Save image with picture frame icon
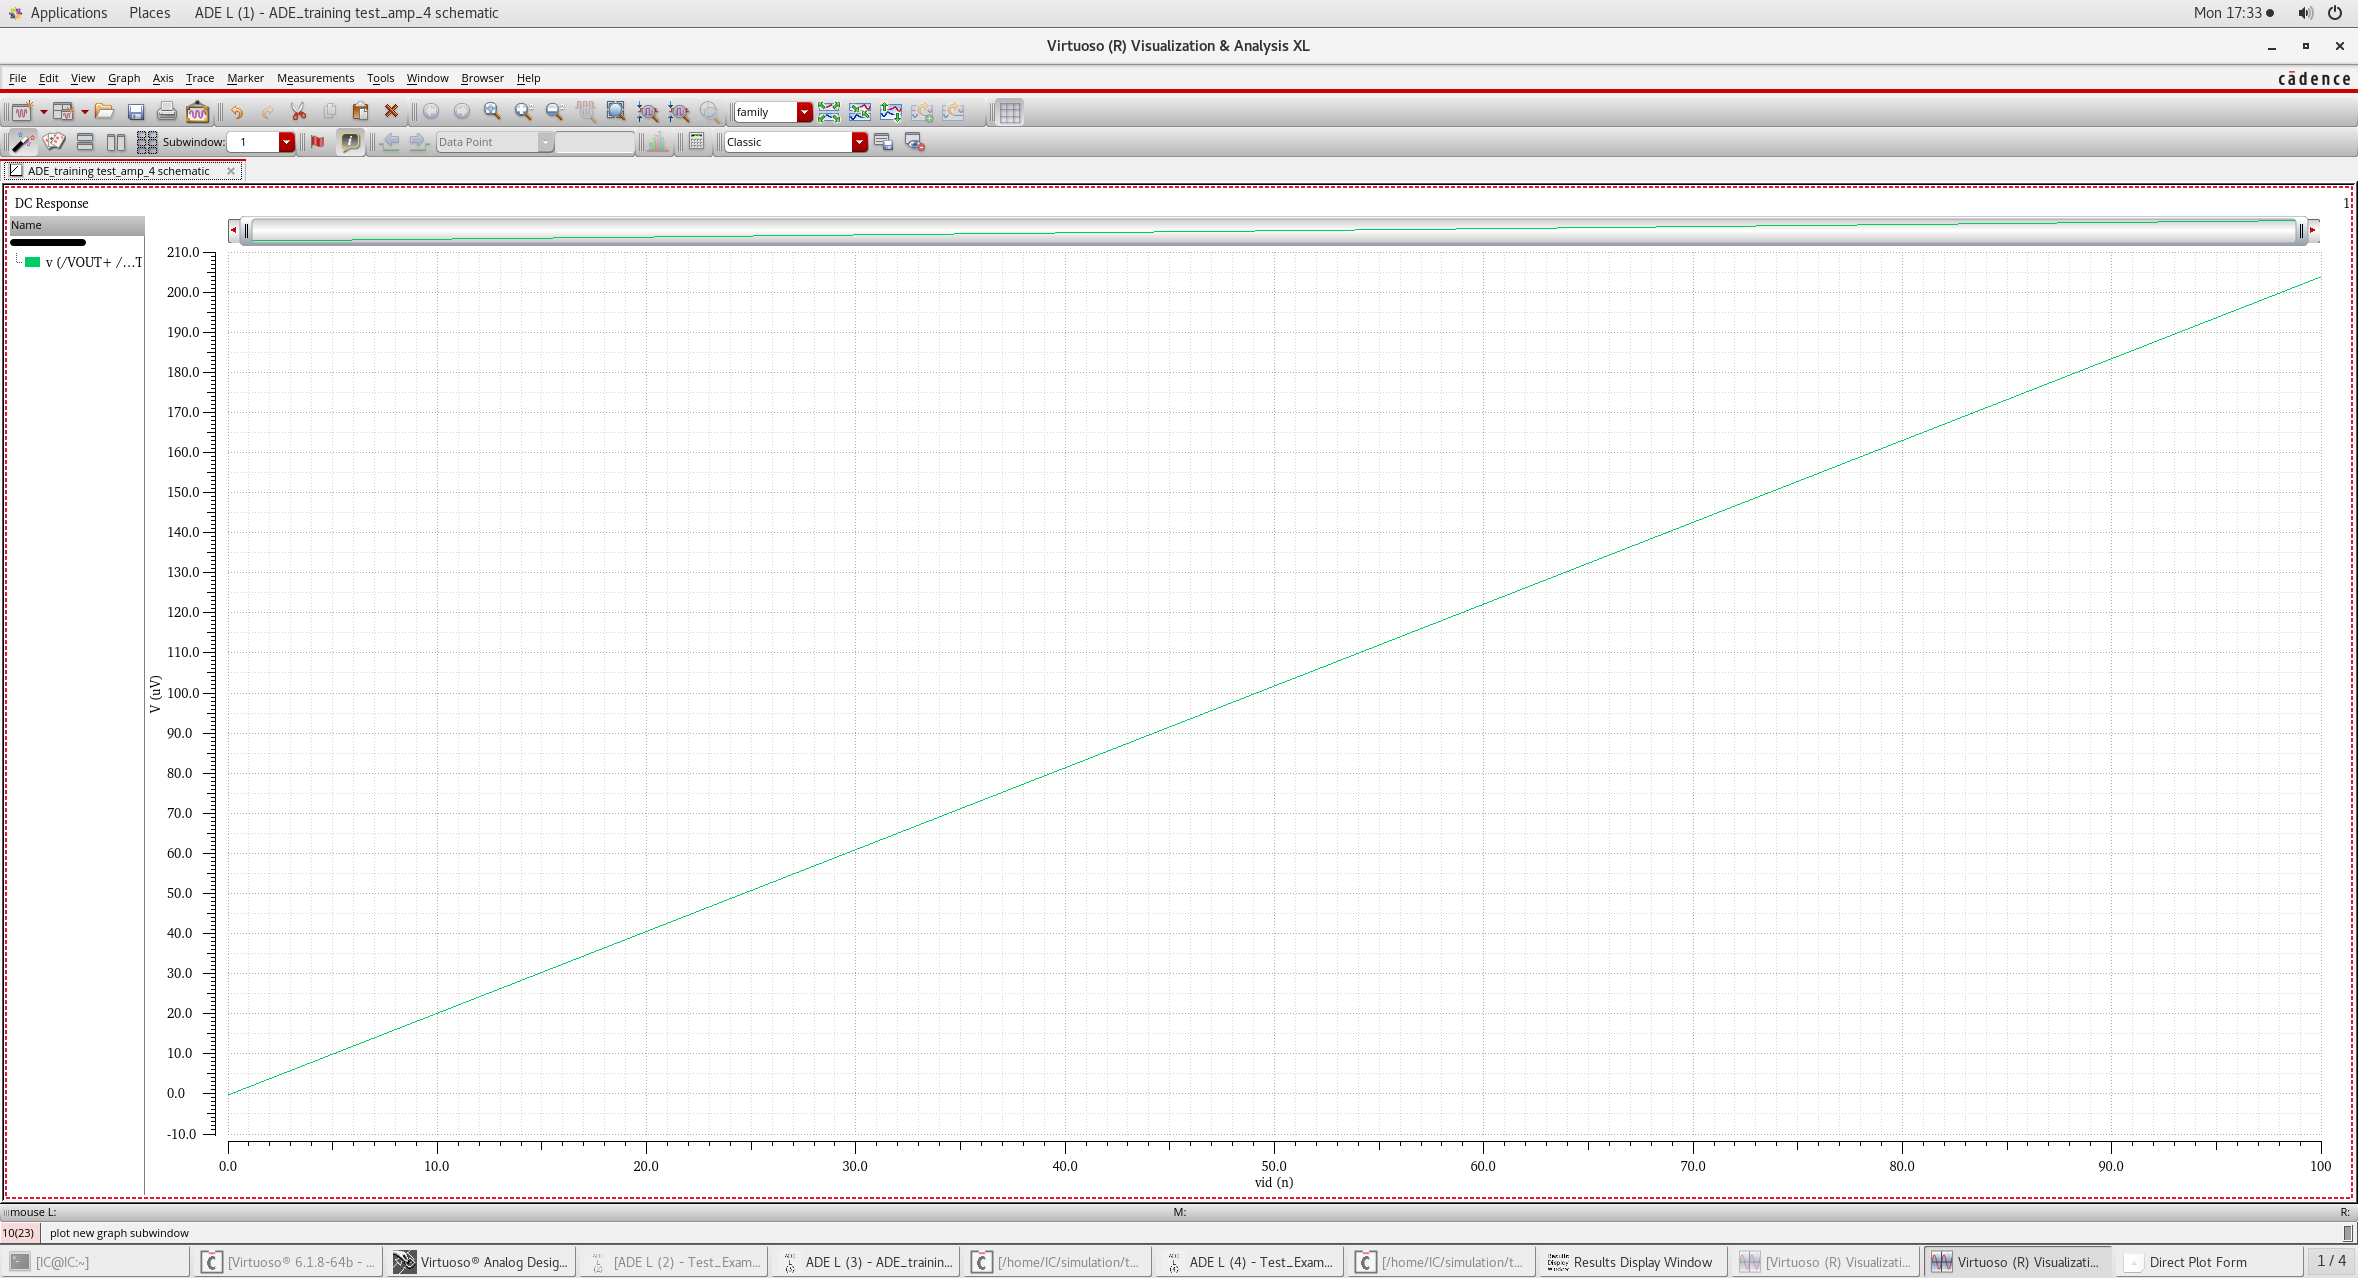 coord(198,112)
